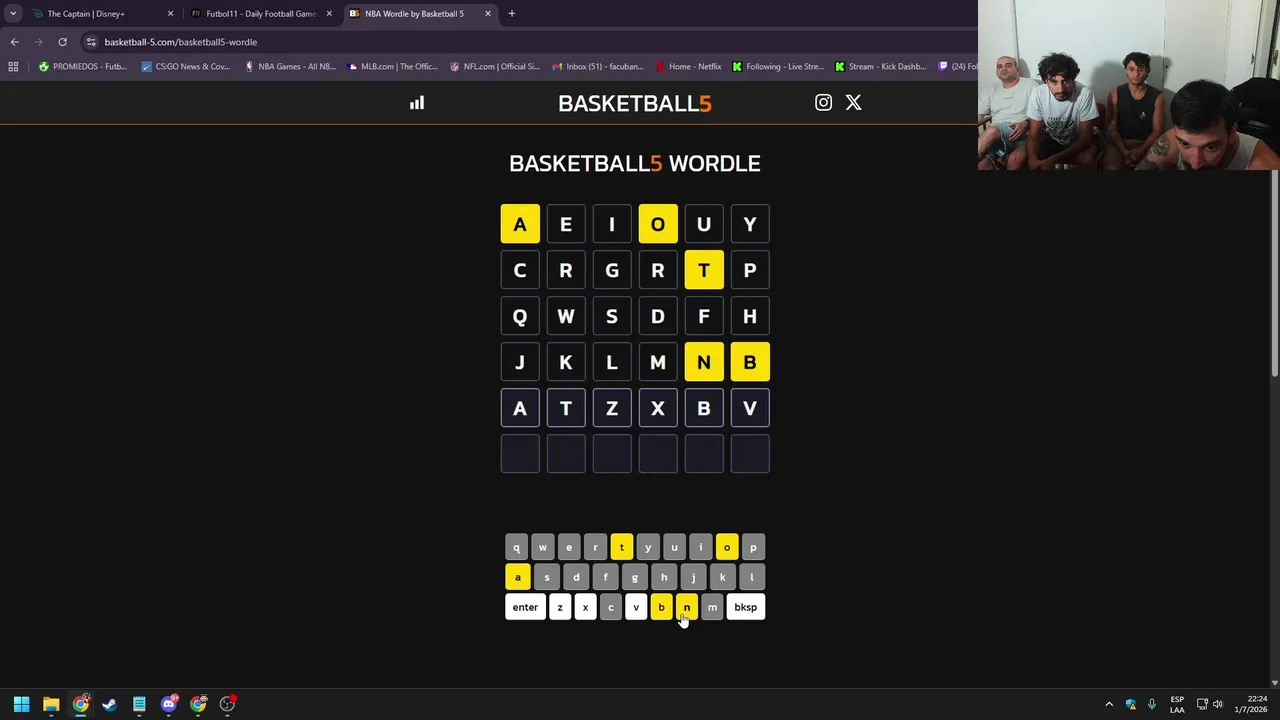Click the 'v' key on the on-screen keyboard
Screen dimensions: 1280x720
(636, 607)
